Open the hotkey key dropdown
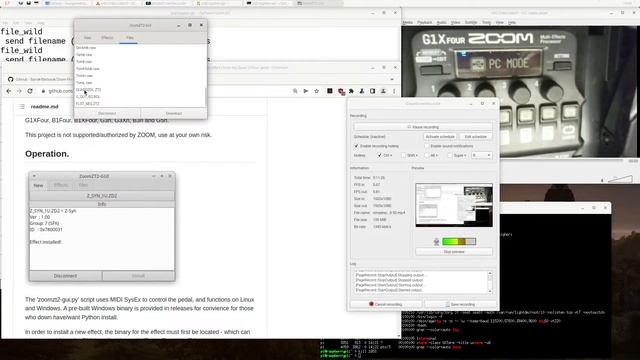 481,155
